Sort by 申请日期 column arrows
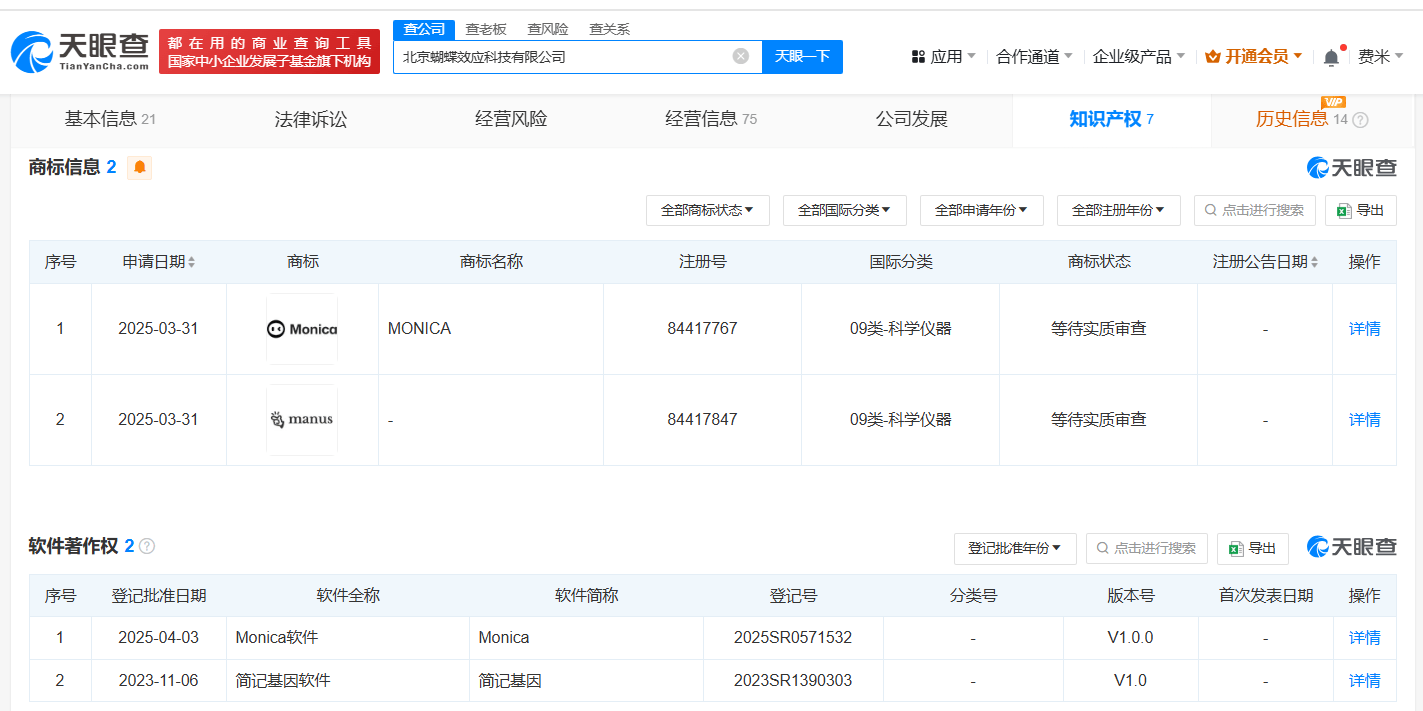Image resolution: width=1423 pixels, height=711 pixels. pyautogui.click(x=191, y=262)
